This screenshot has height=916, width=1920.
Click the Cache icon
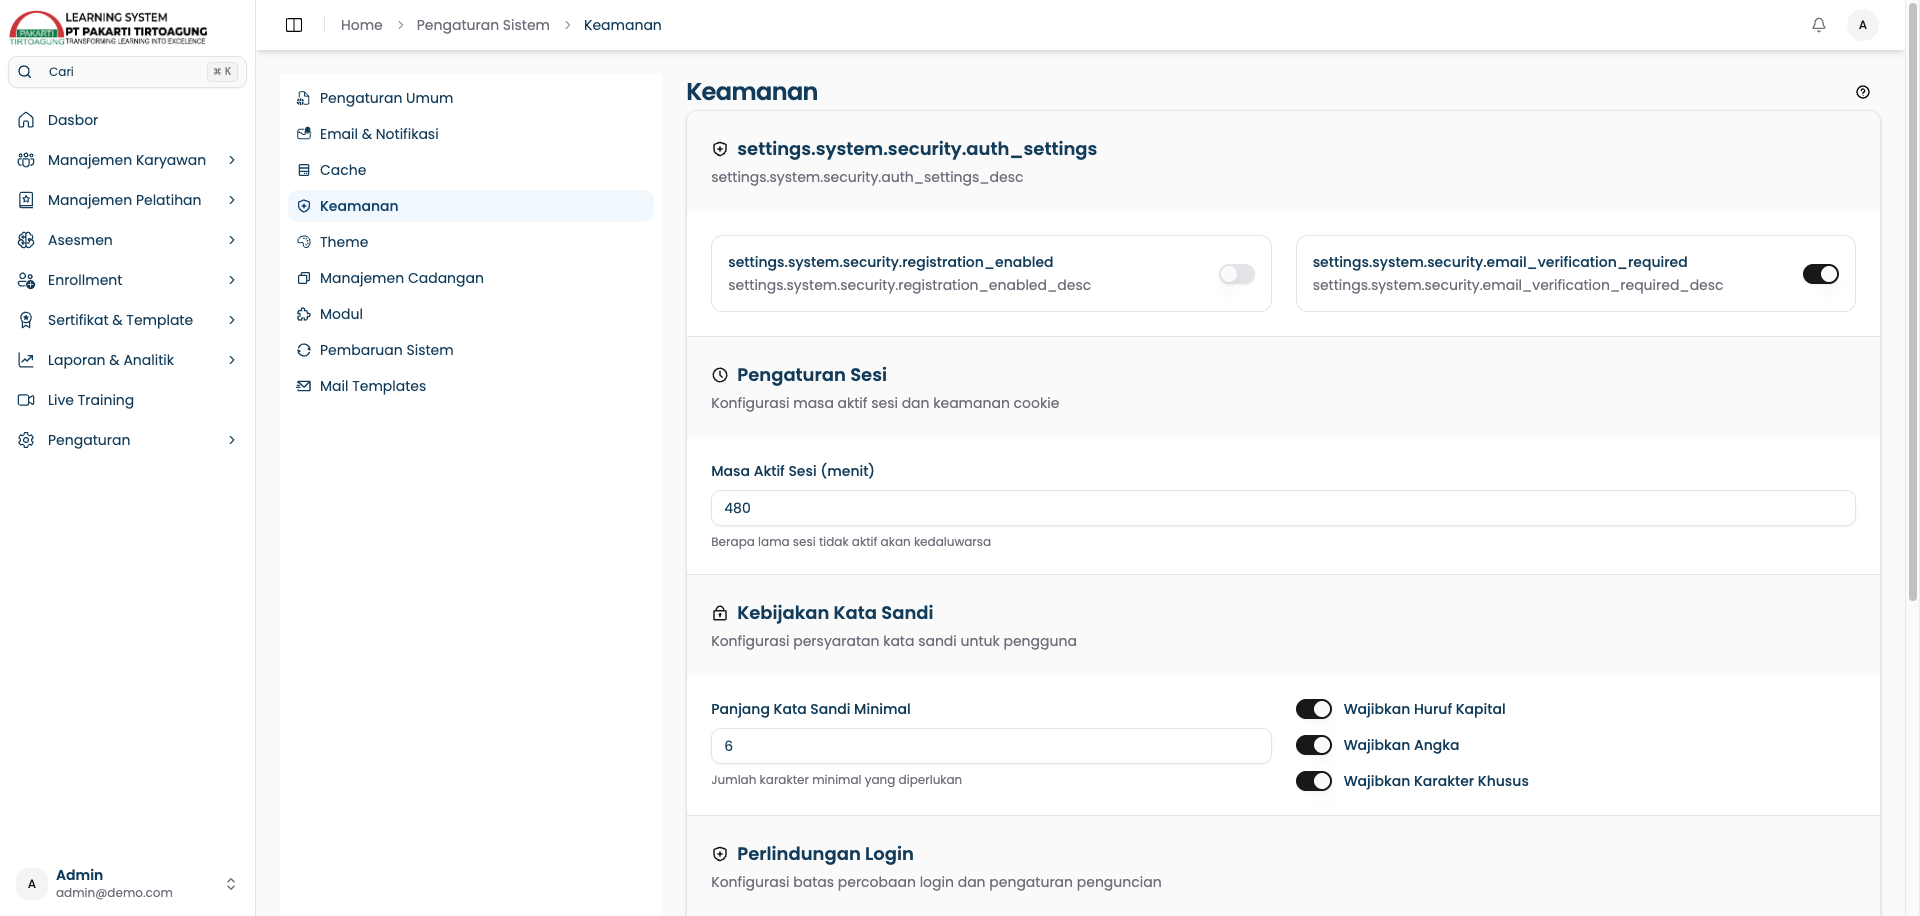(304, 170)
